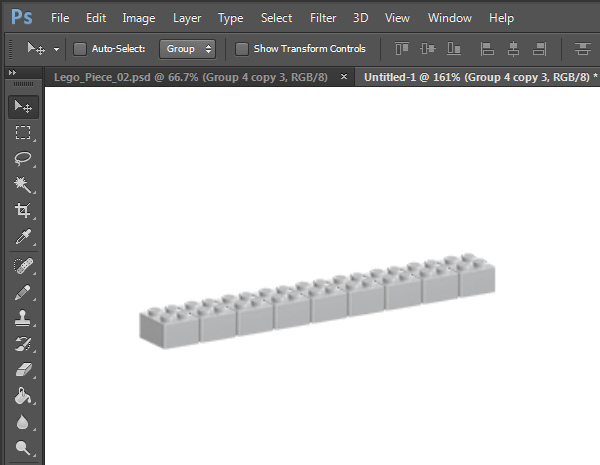
Task: Click Align Vertical Centers icon
Action: (x=428, y=49)
